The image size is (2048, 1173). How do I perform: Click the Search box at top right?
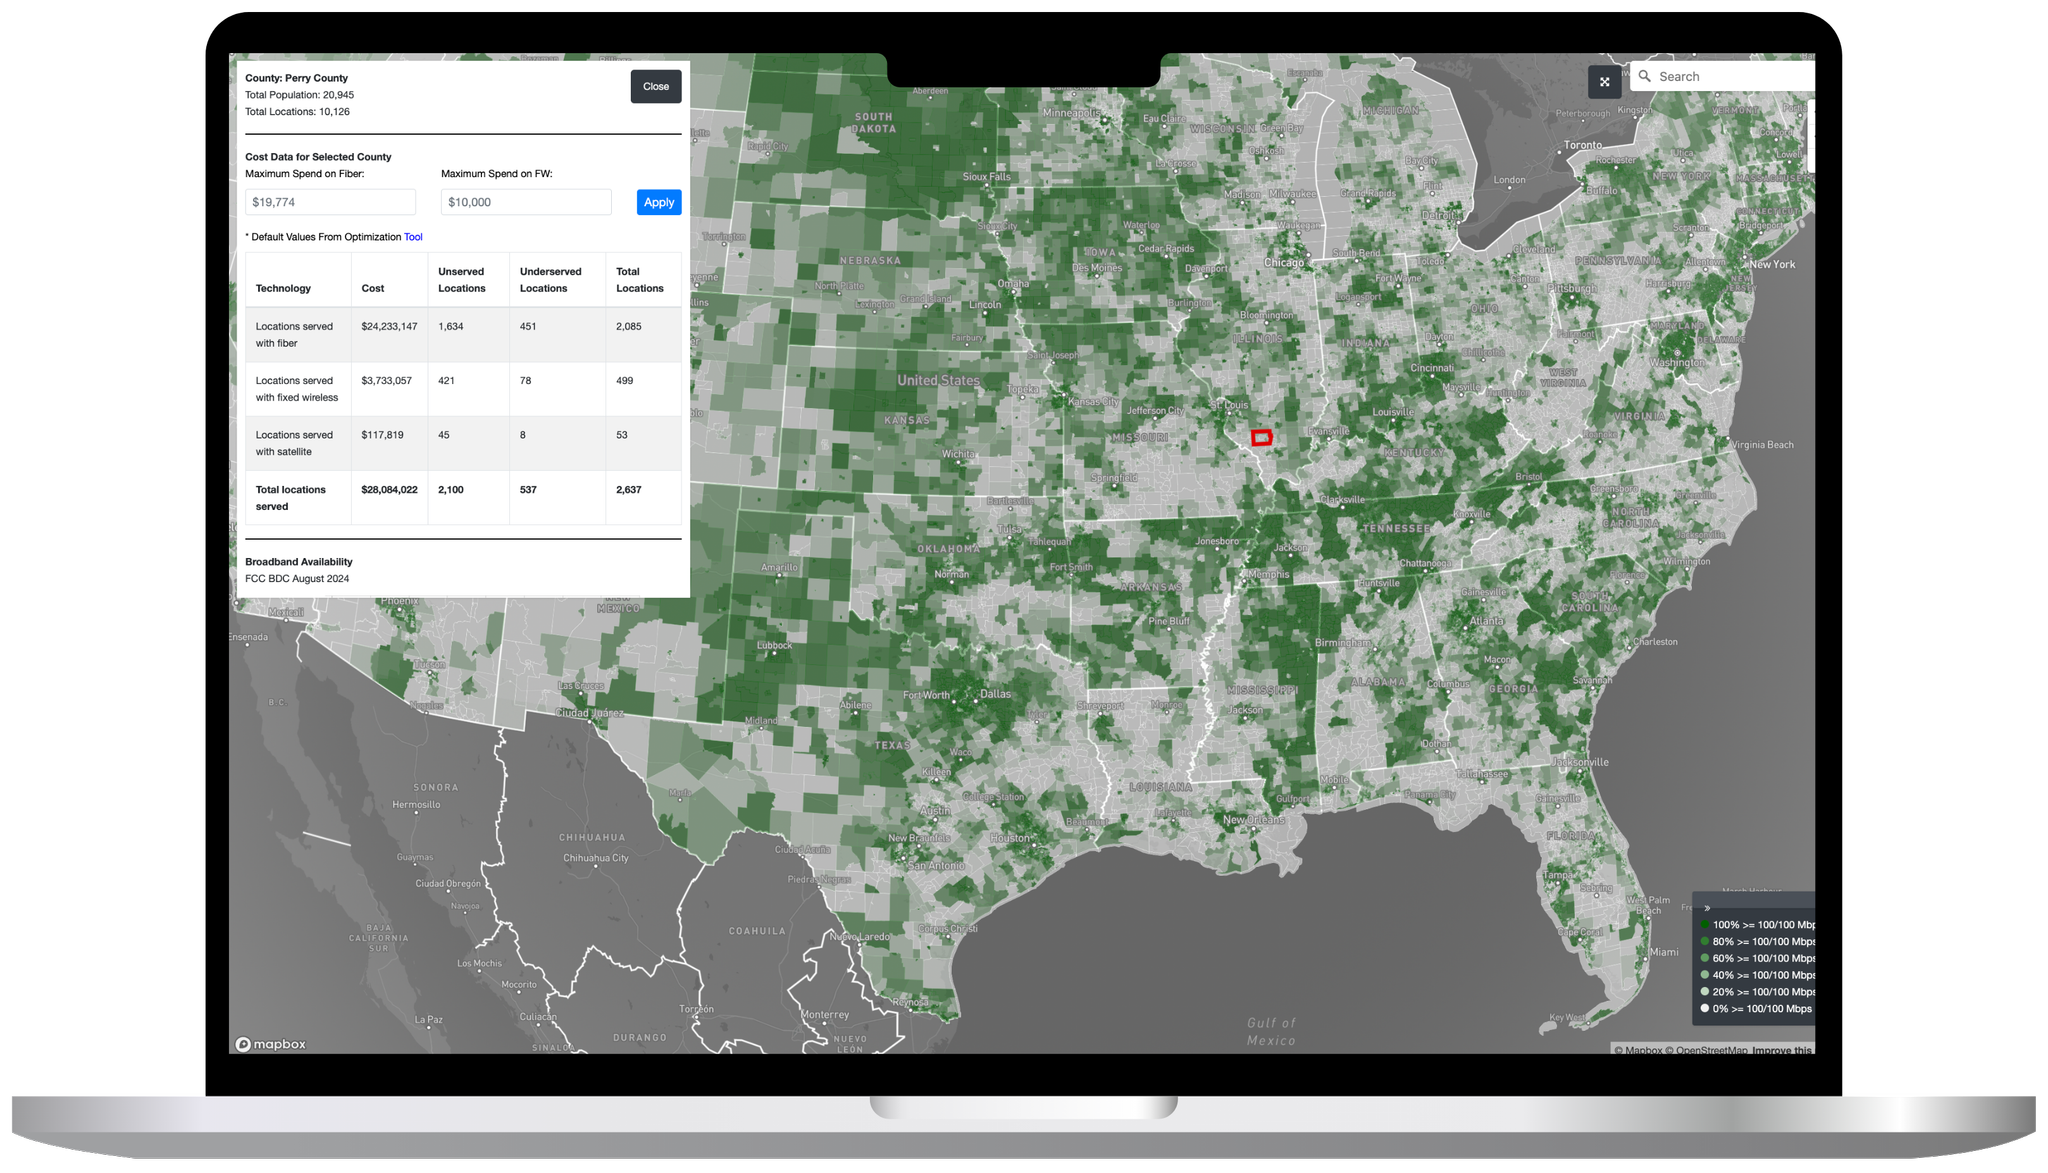(x=1730, y=76)
